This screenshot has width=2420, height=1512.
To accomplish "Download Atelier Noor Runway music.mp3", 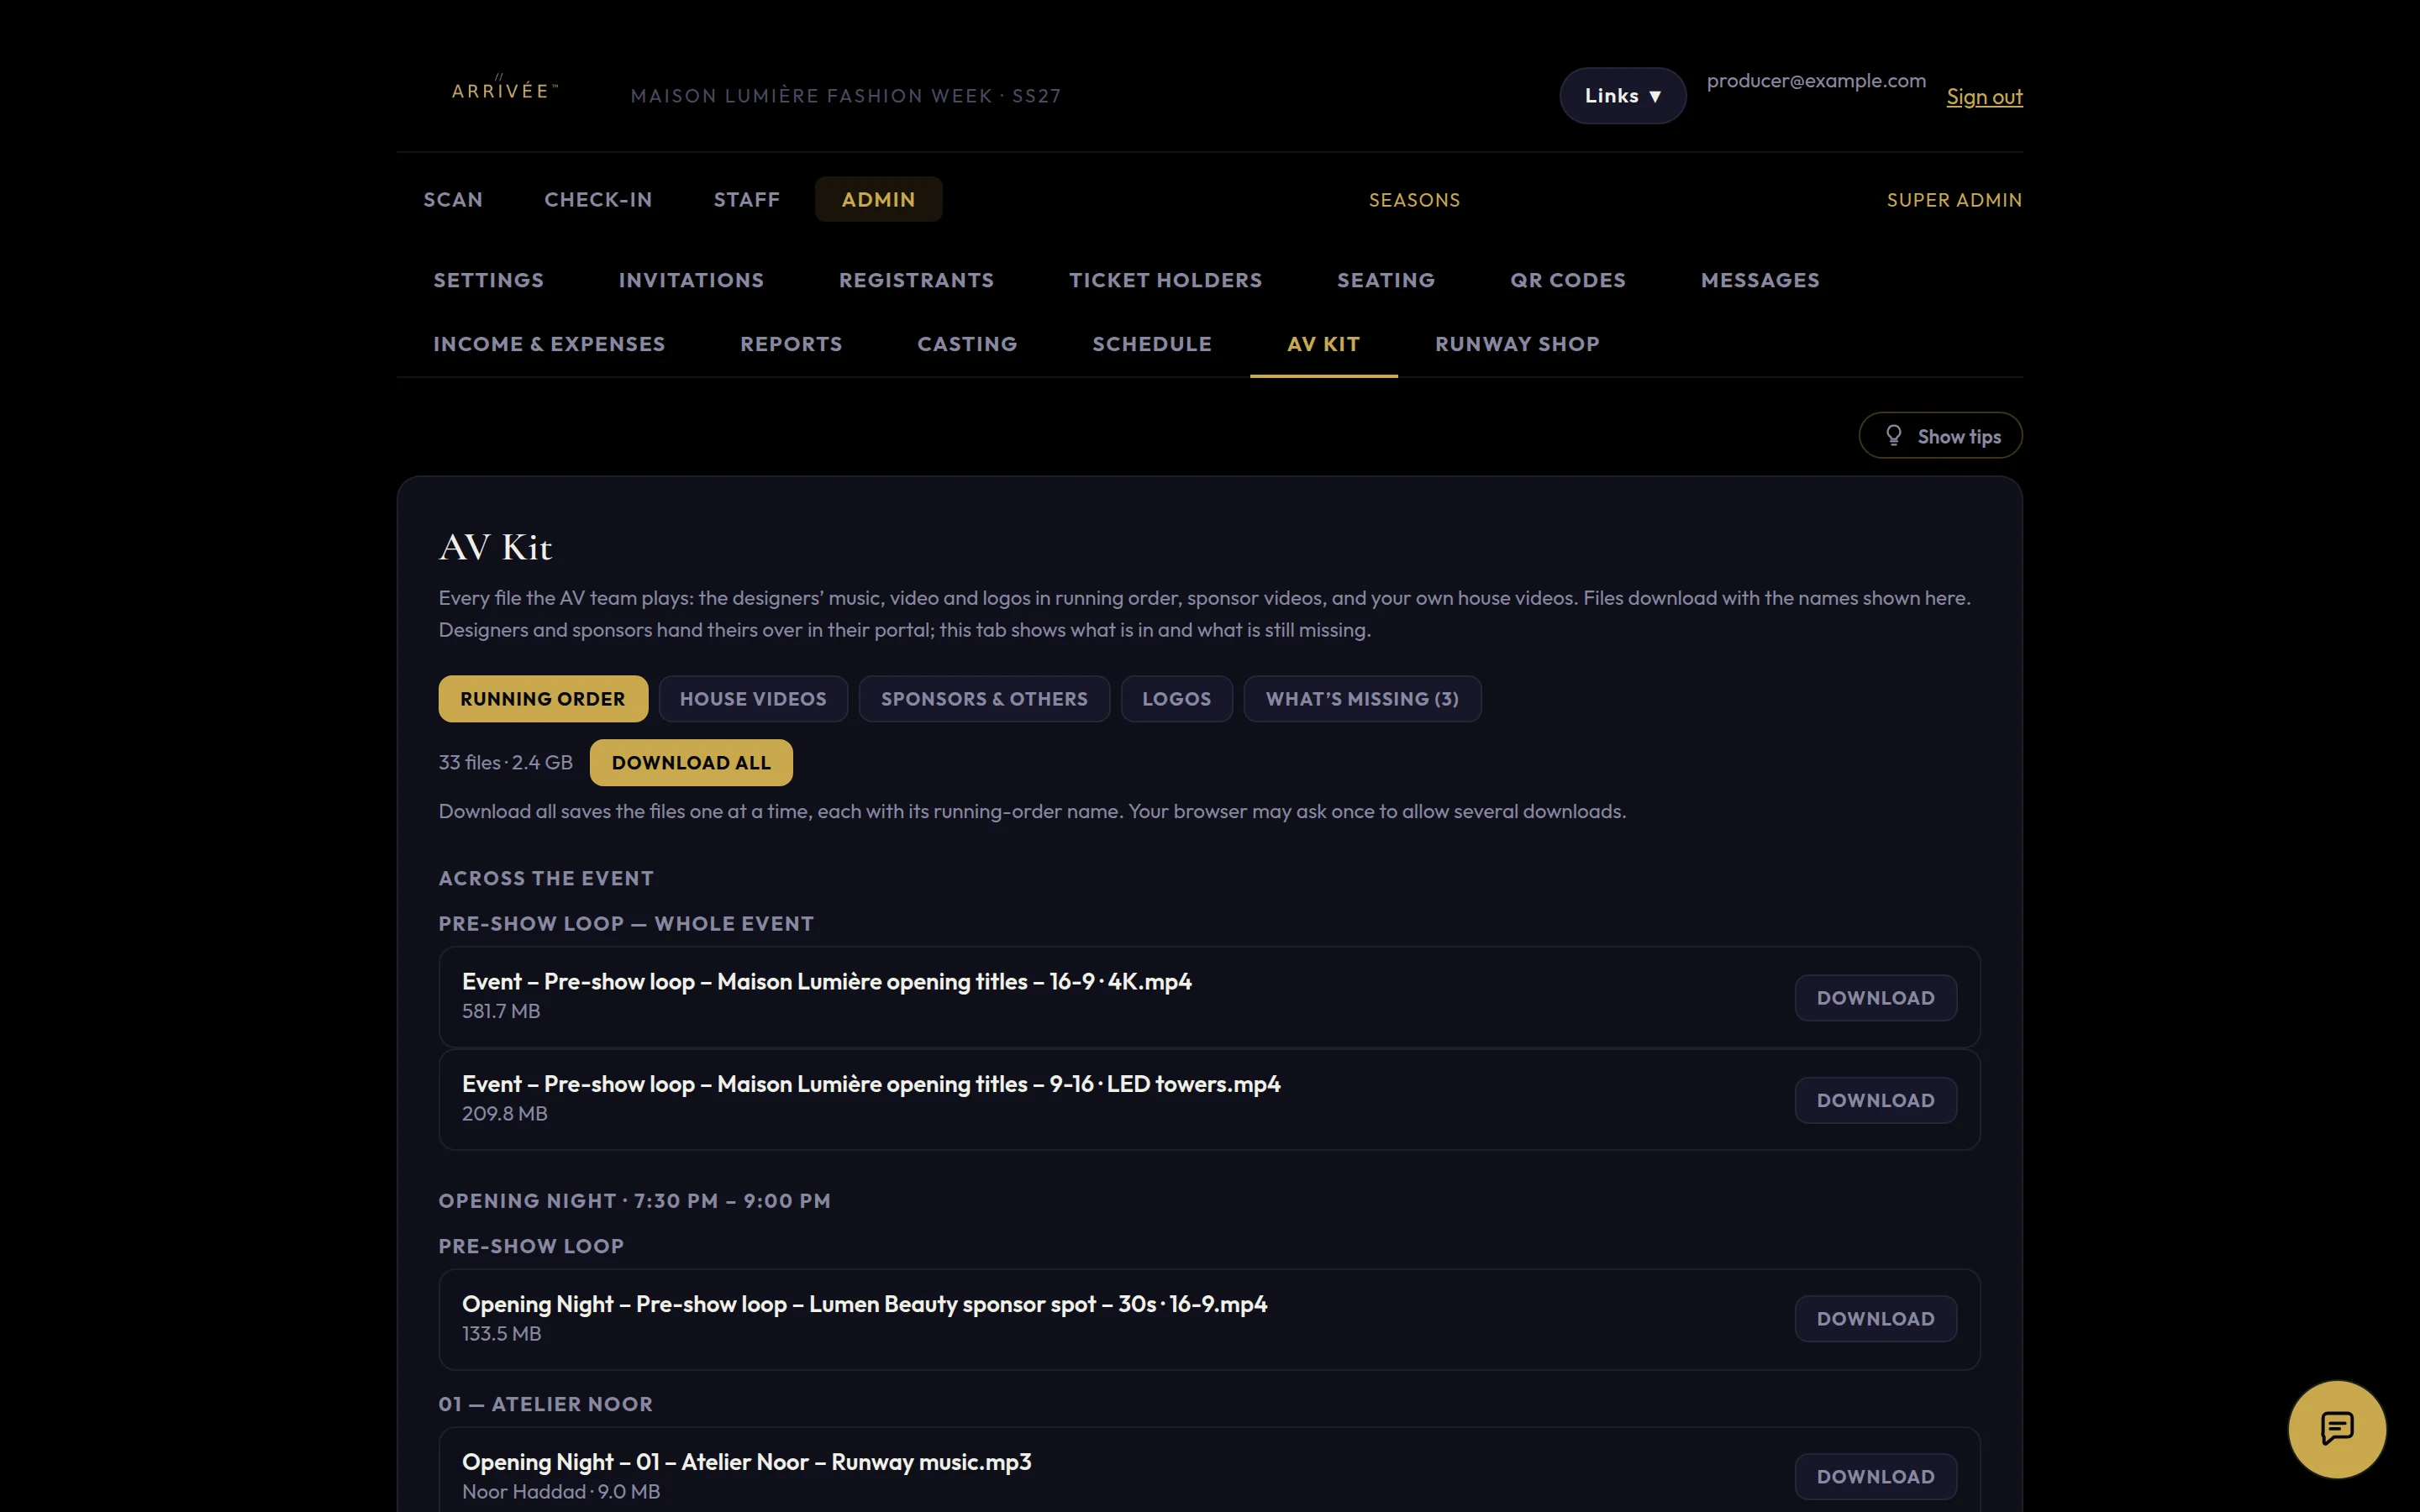I will click(1875, 1477).
